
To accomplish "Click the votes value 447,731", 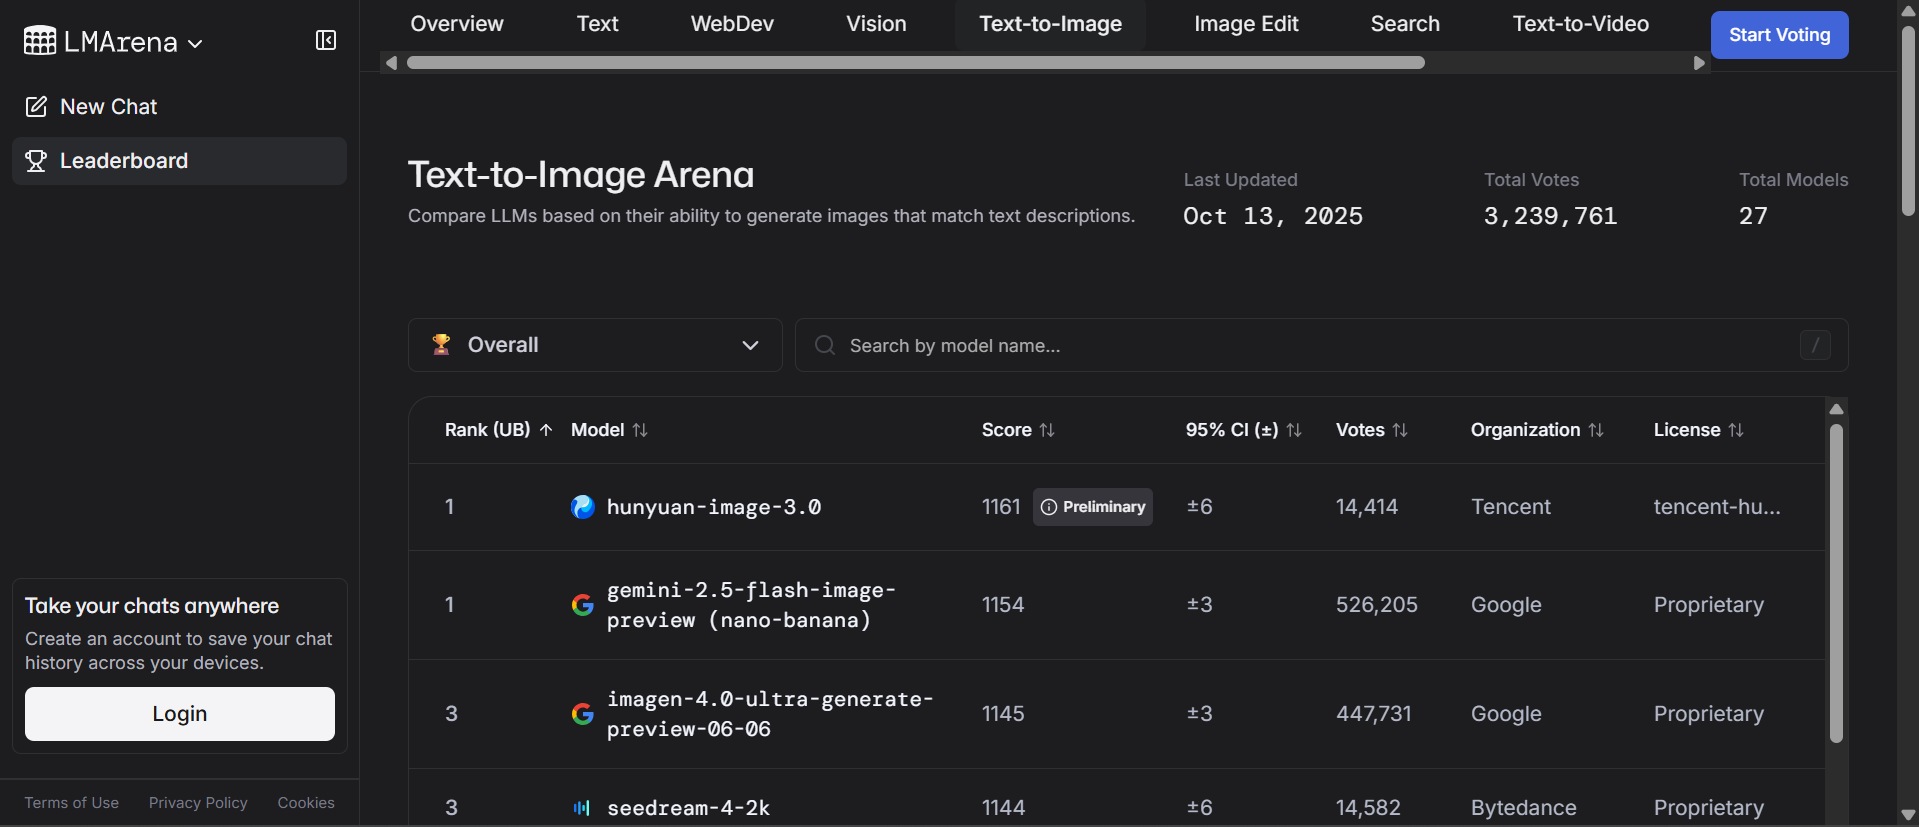I will [1374, 714].
